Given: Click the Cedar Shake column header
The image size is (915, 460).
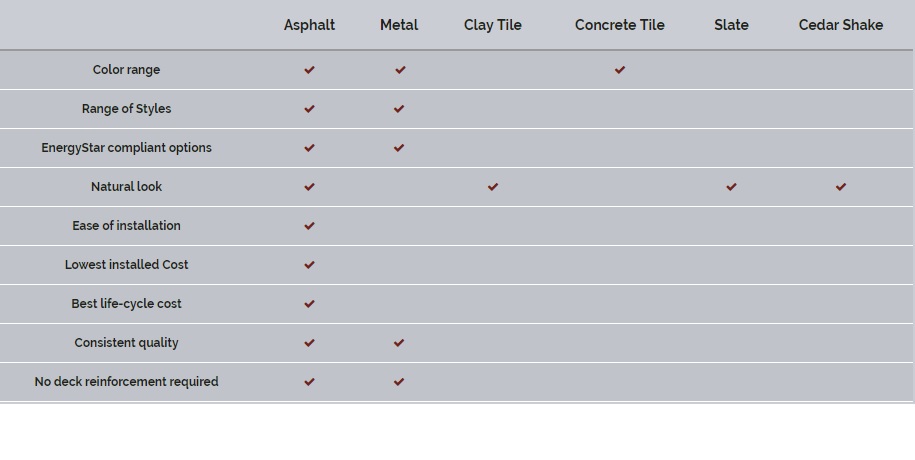Looking at the screenshot, I should pos(841,25).
